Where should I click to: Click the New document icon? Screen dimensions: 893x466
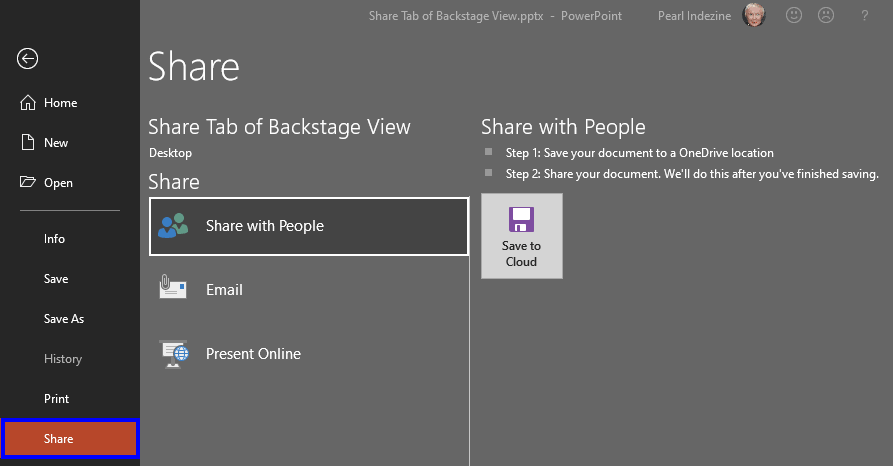(x=27, y=142)
